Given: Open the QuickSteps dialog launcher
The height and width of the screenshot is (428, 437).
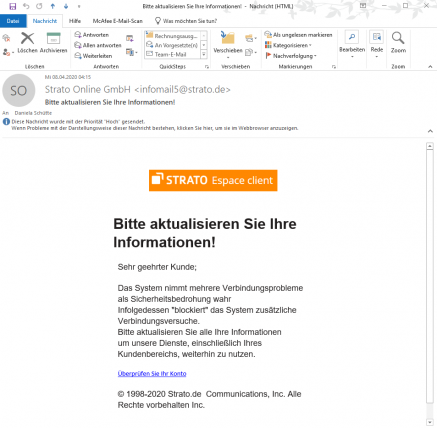Looking at the screenshot, I should pyautogui.click(x=207, y=67).
